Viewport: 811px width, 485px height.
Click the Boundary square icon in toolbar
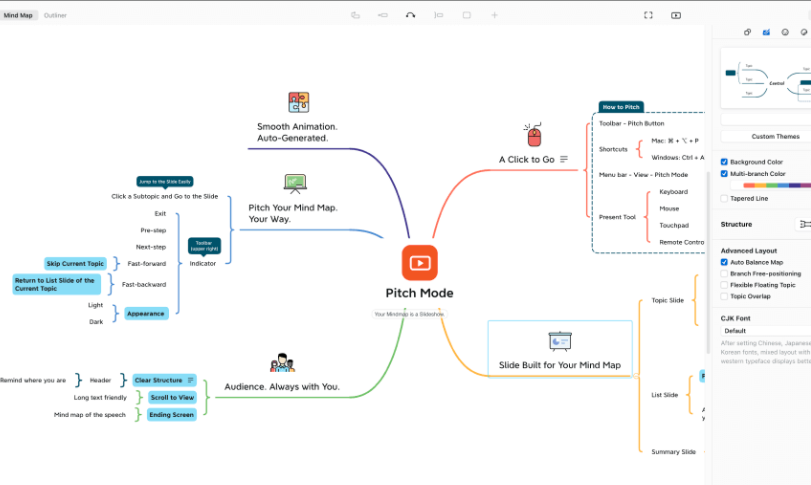466,15
